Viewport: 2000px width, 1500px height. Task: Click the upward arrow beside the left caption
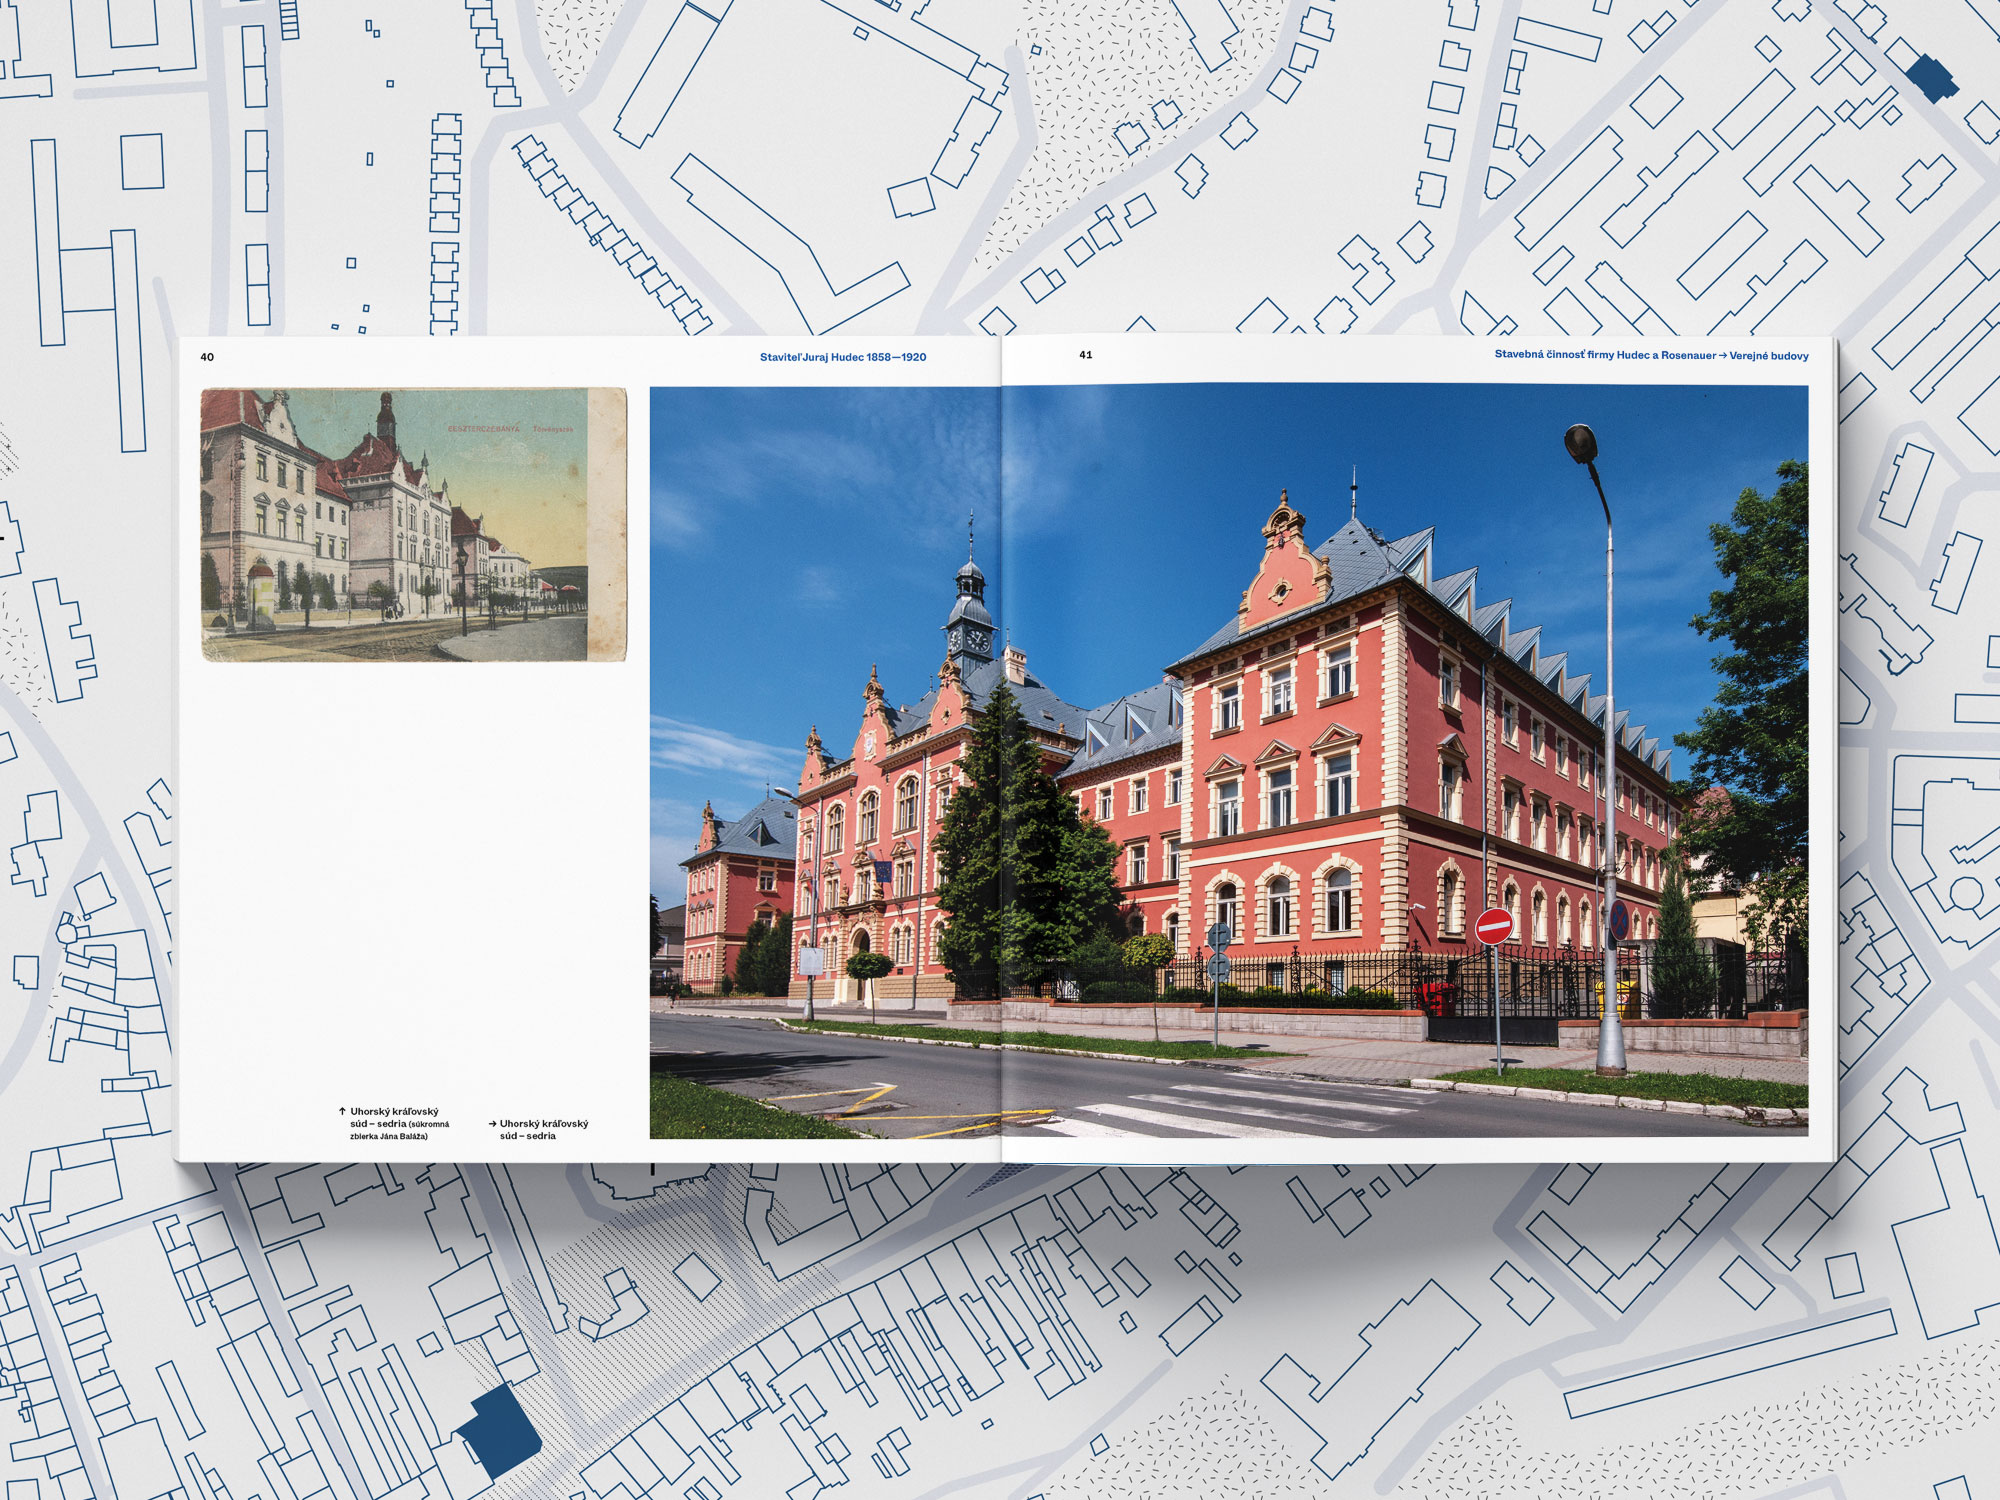342,1111
